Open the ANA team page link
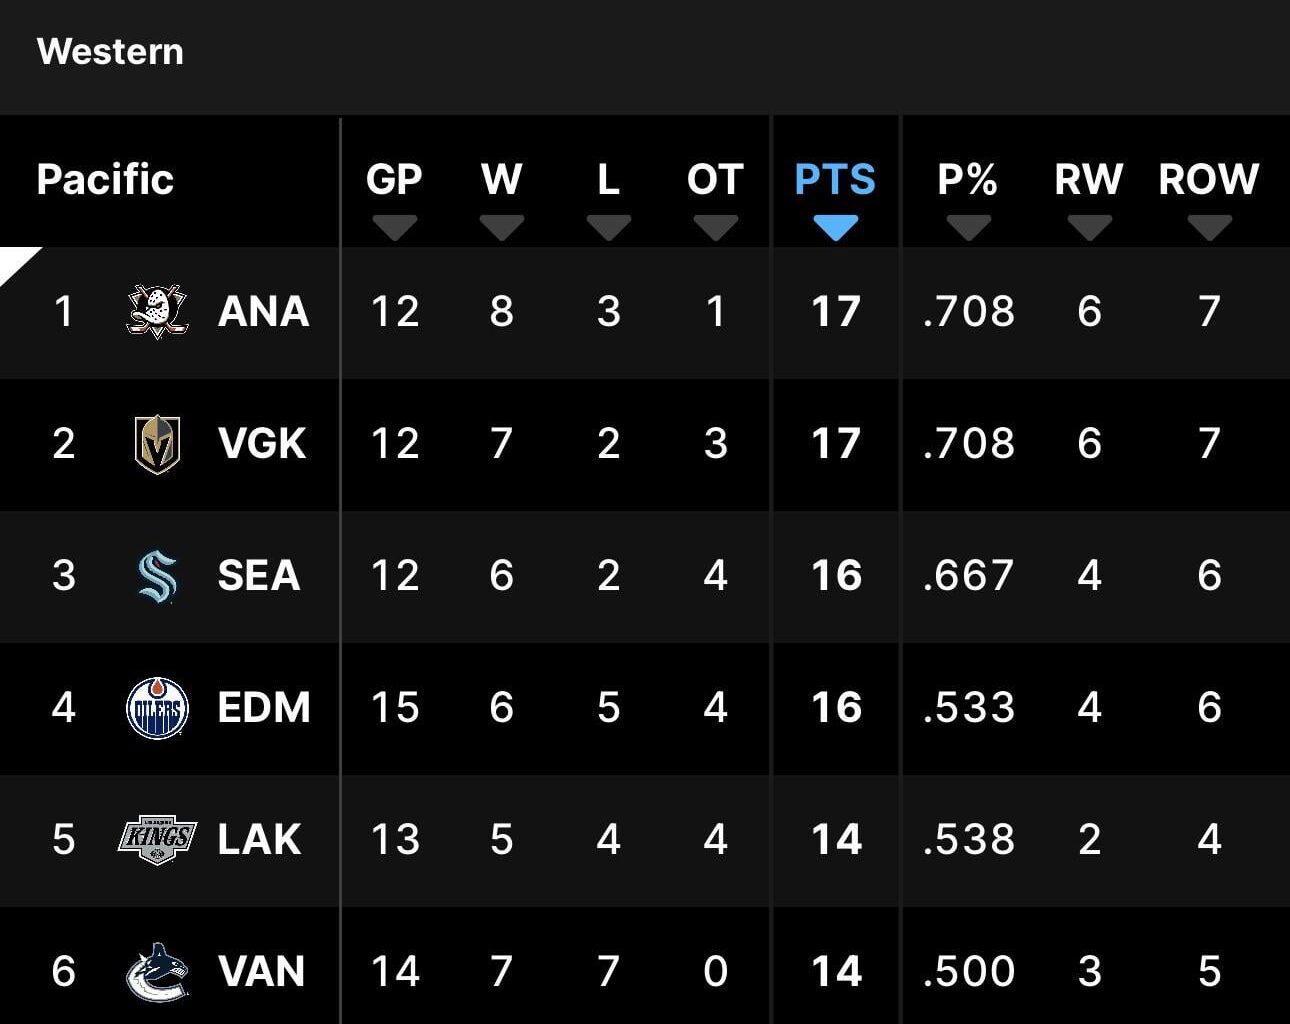This screenshot has height=1024, width=1290. (x=262, y=312)
